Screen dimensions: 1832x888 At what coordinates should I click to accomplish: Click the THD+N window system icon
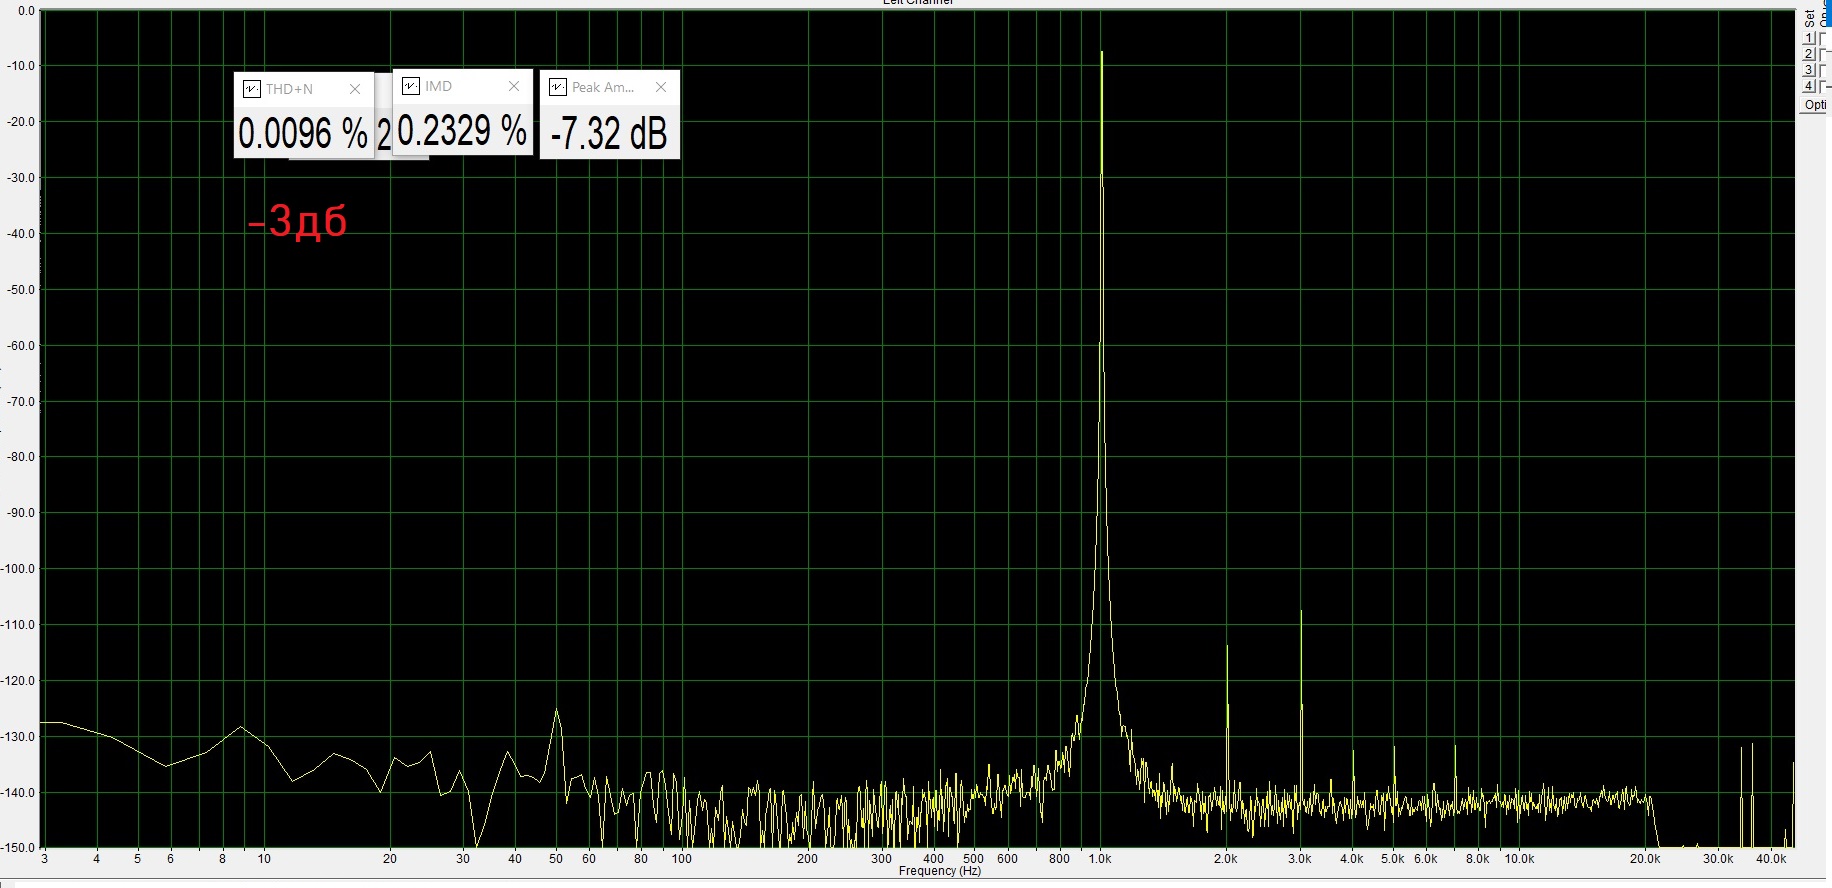[252, 89]
